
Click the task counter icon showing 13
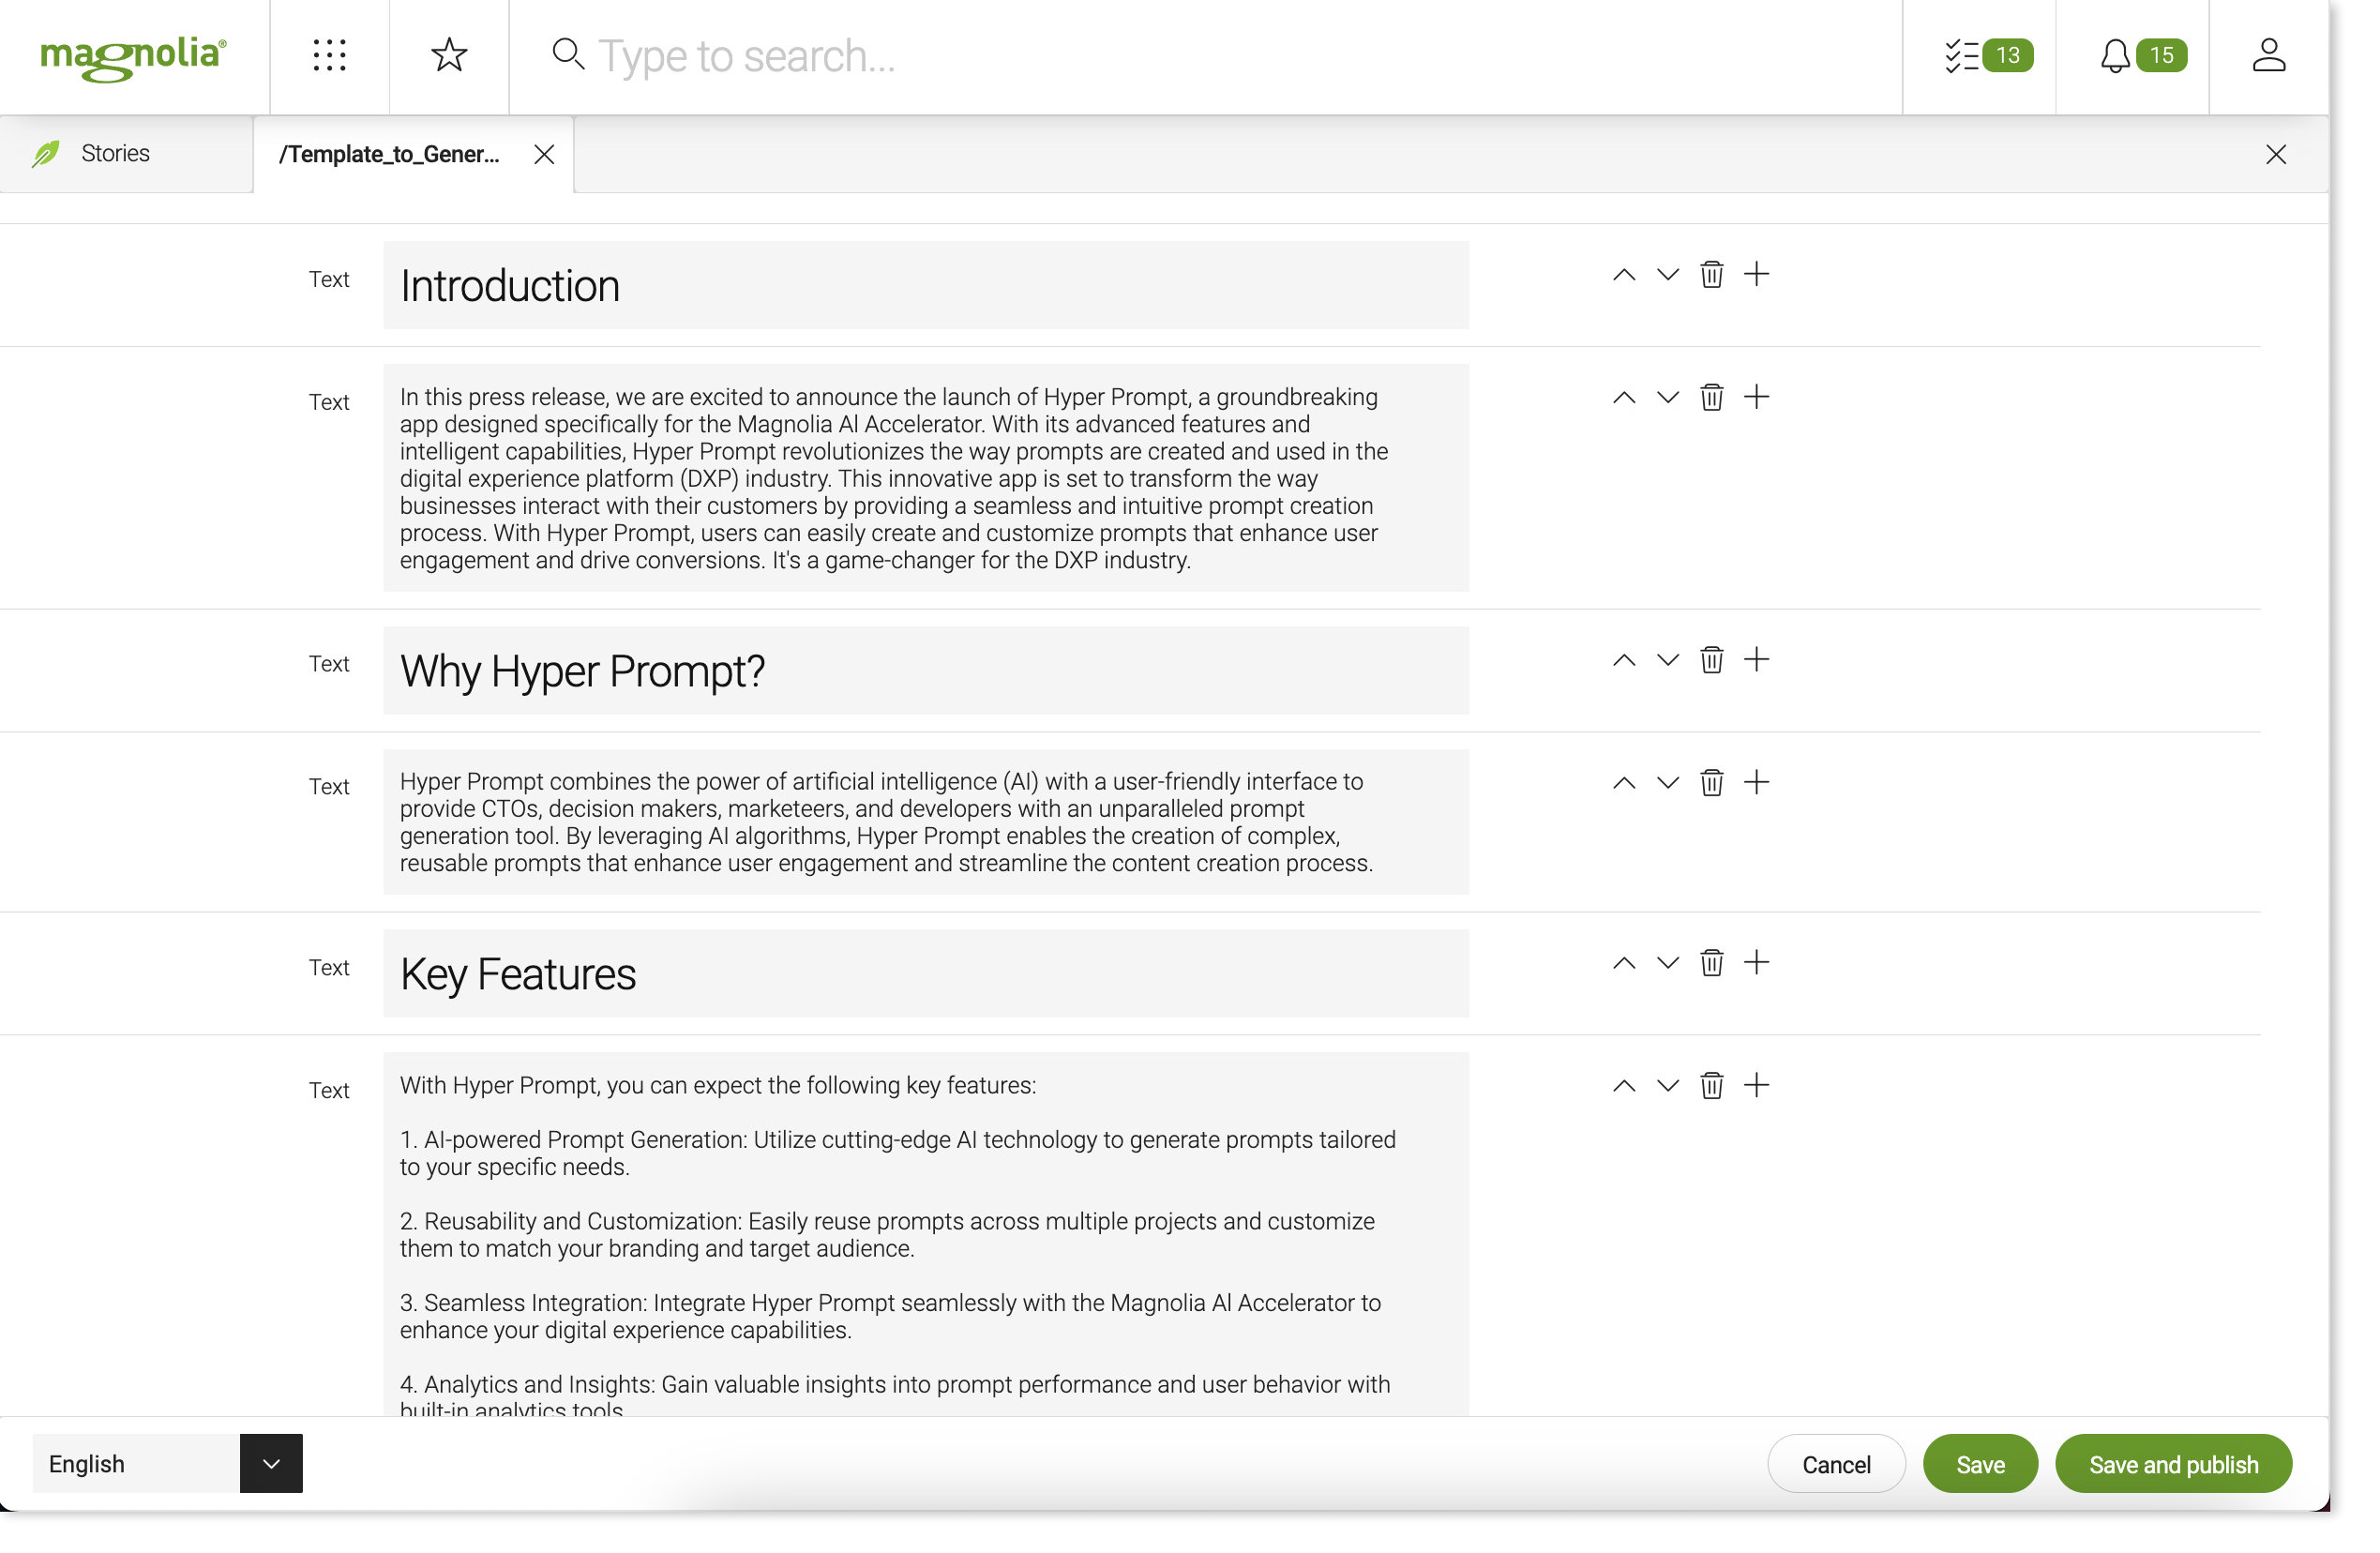(x=1978, y=55)
